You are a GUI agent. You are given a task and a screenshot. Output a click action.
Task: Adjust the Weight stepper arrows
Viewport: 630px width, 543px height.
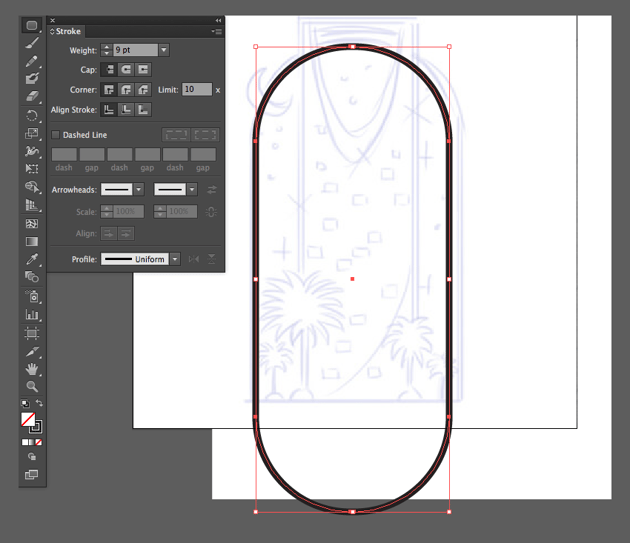click(106, 50)
